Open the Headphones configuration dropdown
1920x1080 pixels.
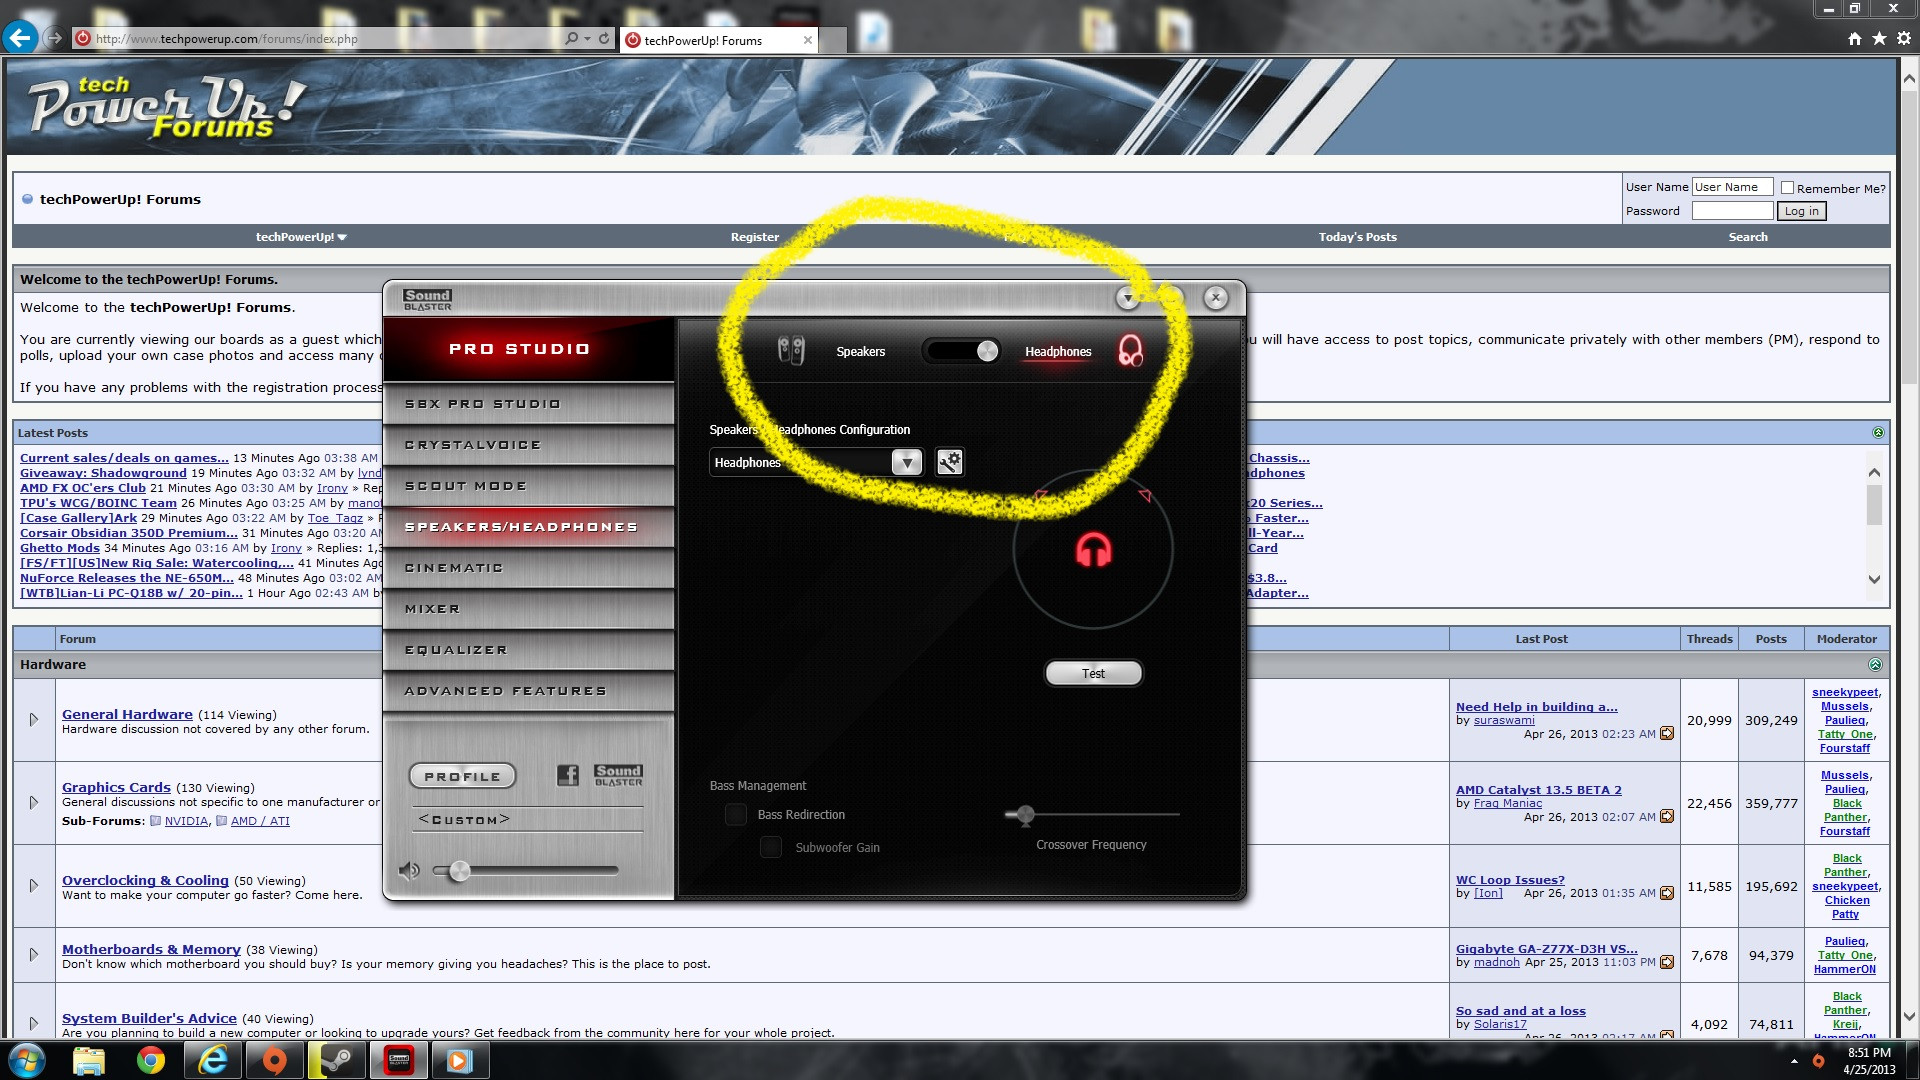point(906,462)
